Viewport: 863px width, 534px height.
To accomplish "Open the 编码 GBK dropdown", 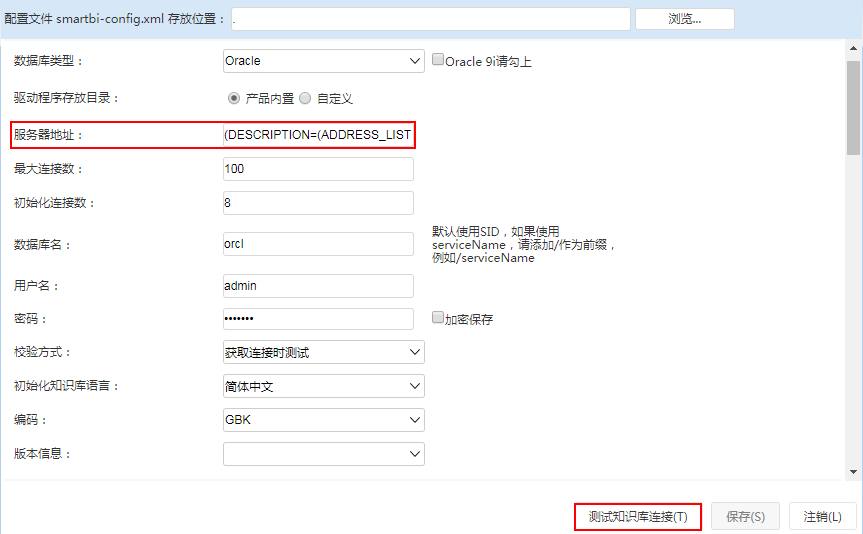I will (x=324, y=420).
